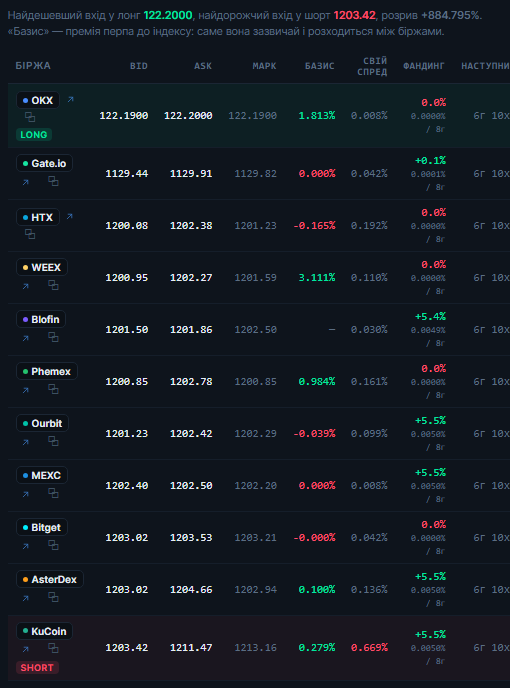The height and width of the screenshot is (688, 510).
Task: Select the Bitget exchange badge
Action: point(42,527)
